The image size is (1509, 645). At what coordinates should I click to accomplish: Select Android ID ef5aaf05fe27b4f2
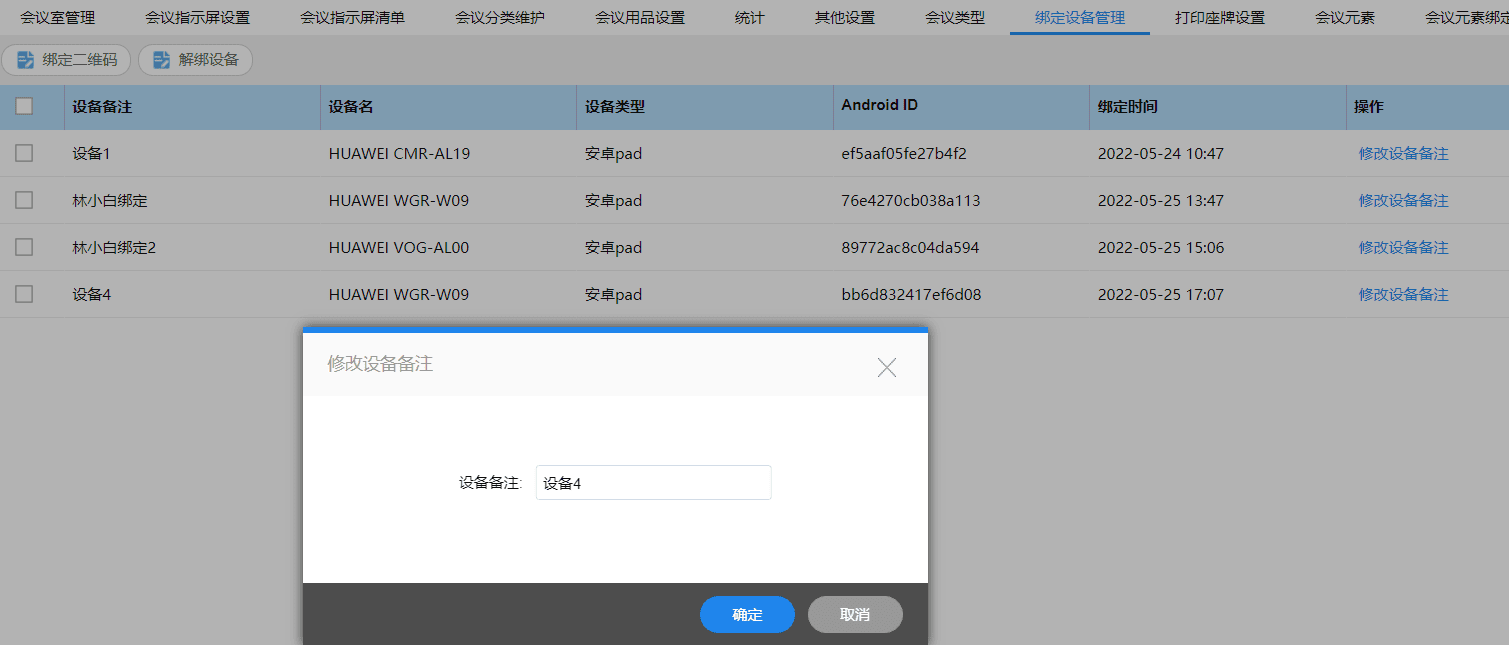pos(904,154)
